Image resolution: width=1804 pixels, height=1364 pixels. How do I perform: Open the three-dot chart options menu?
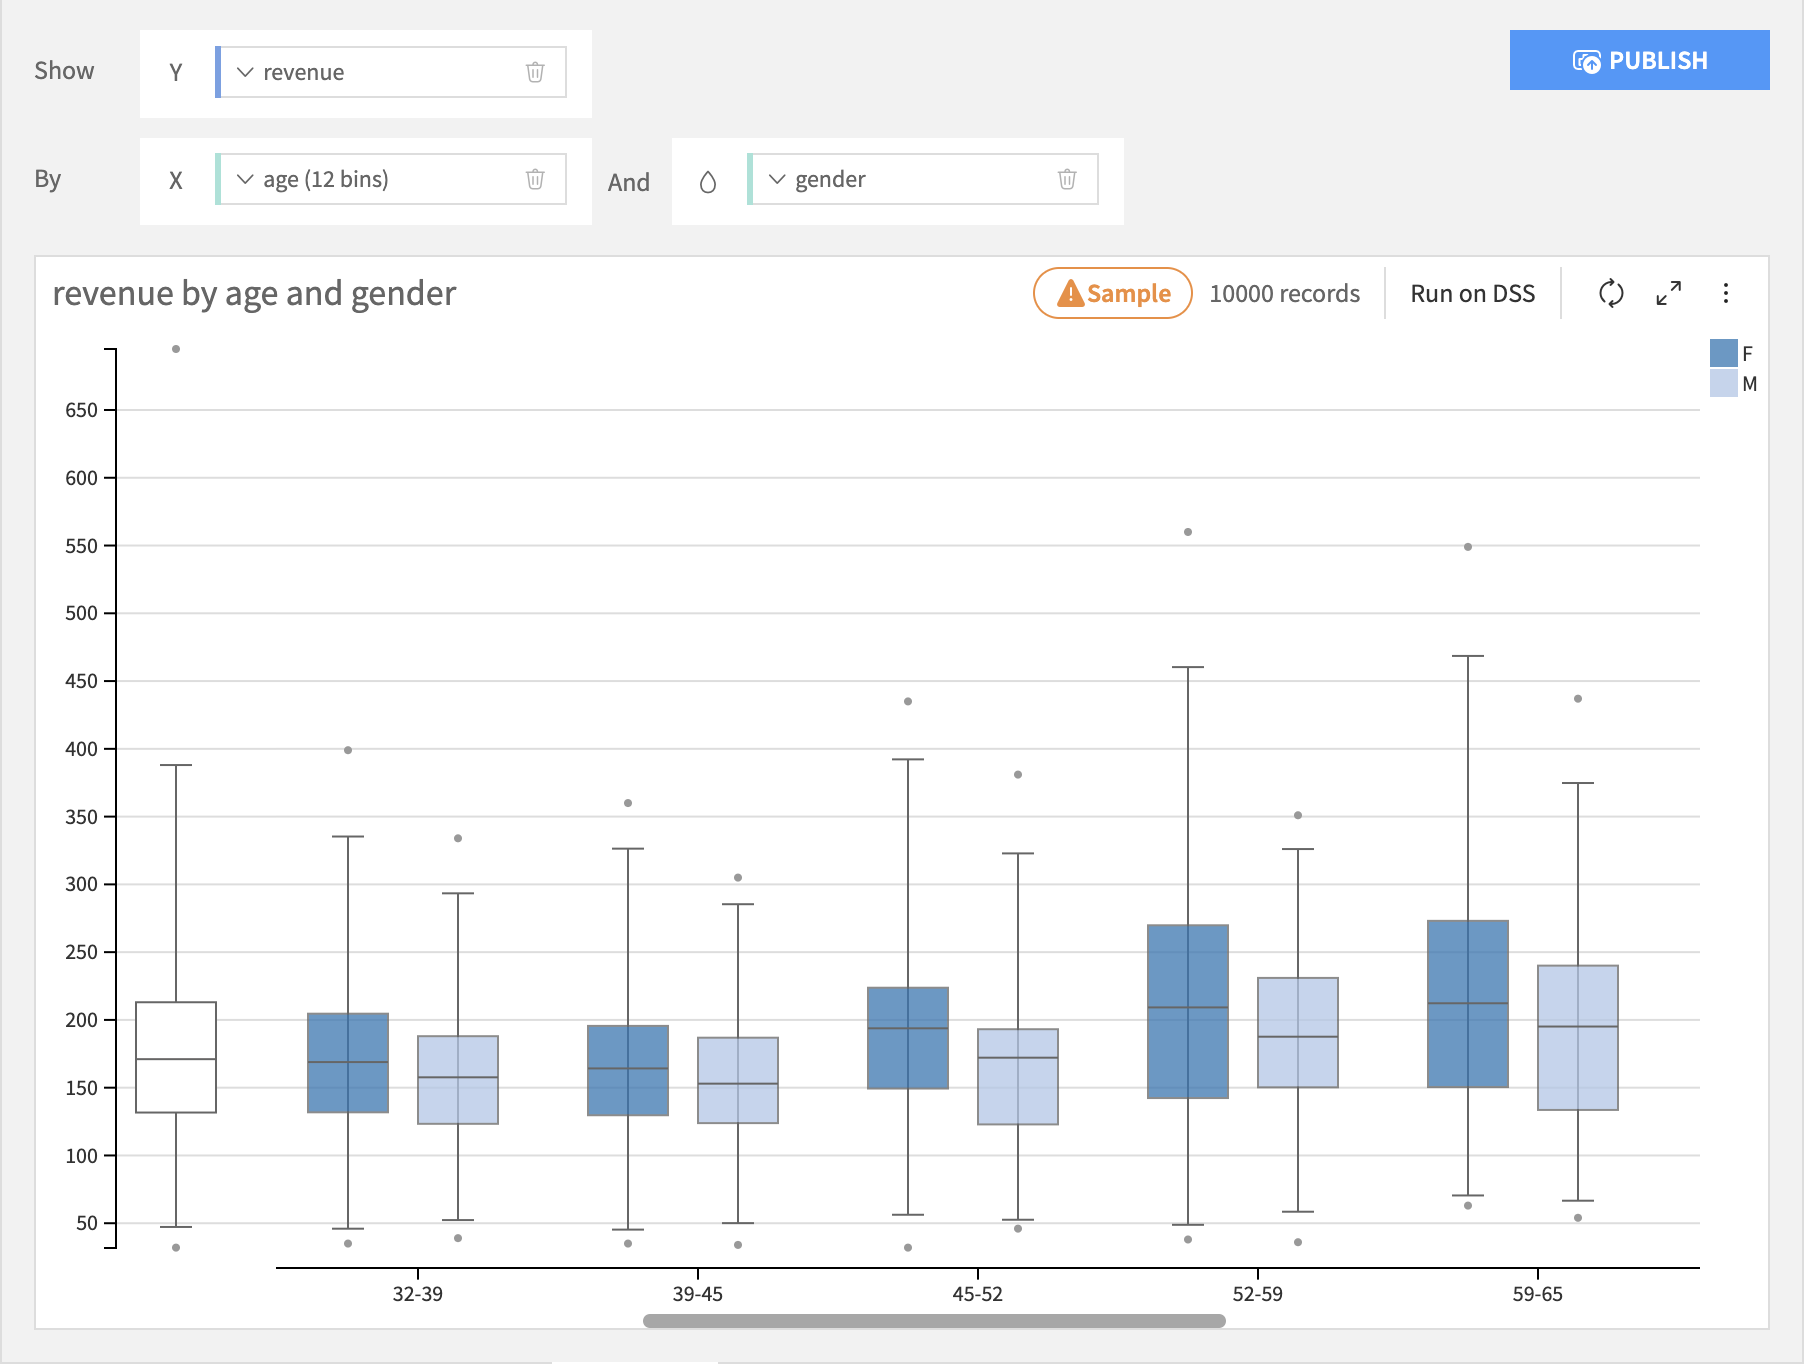tap(1725, 293)
